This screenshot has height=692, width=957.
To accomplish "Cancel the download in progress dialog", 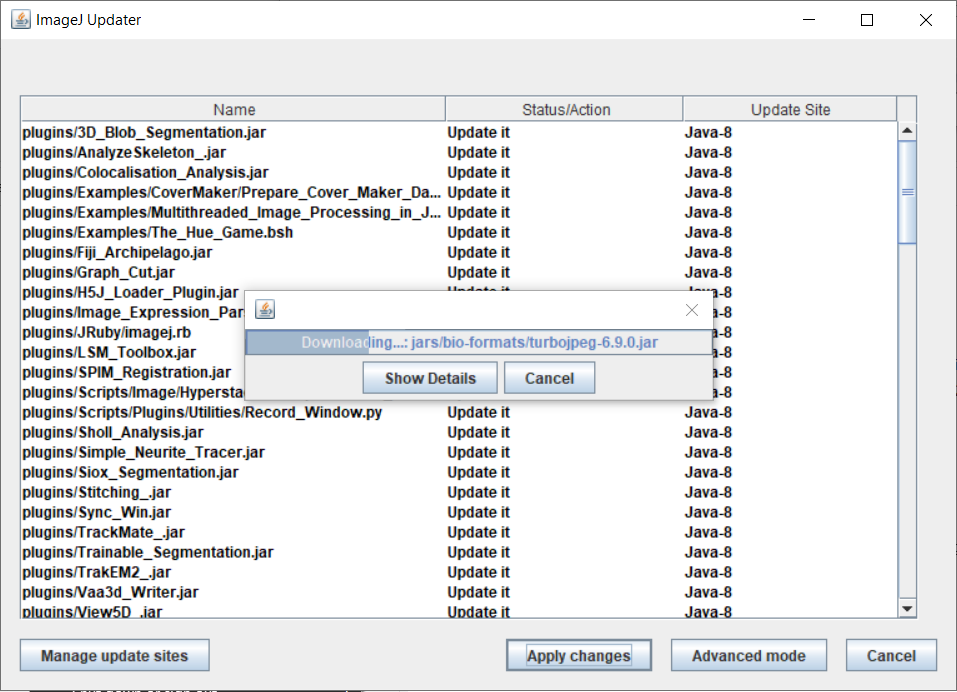I will click(x=549, y=378).
